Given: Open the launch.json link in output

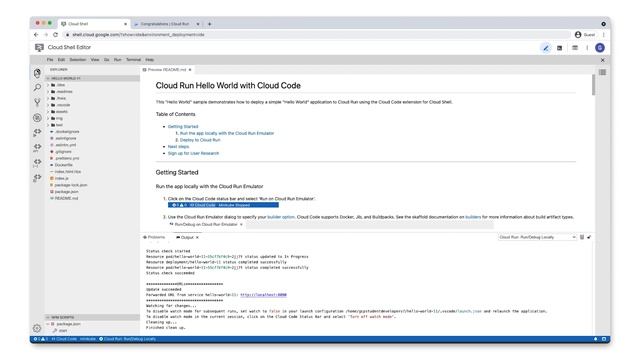Looking at the screenshot, I should [x=469, y=311].
